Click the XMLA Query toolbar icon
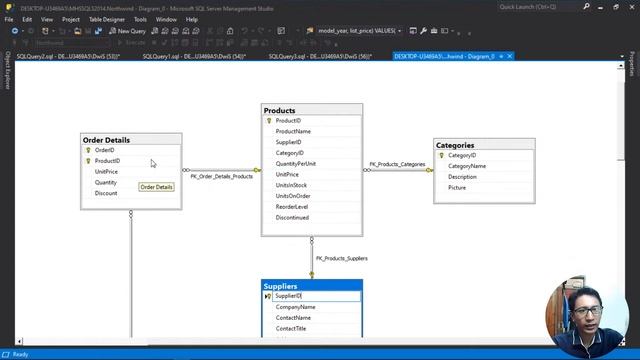 [x=186, y=31]
